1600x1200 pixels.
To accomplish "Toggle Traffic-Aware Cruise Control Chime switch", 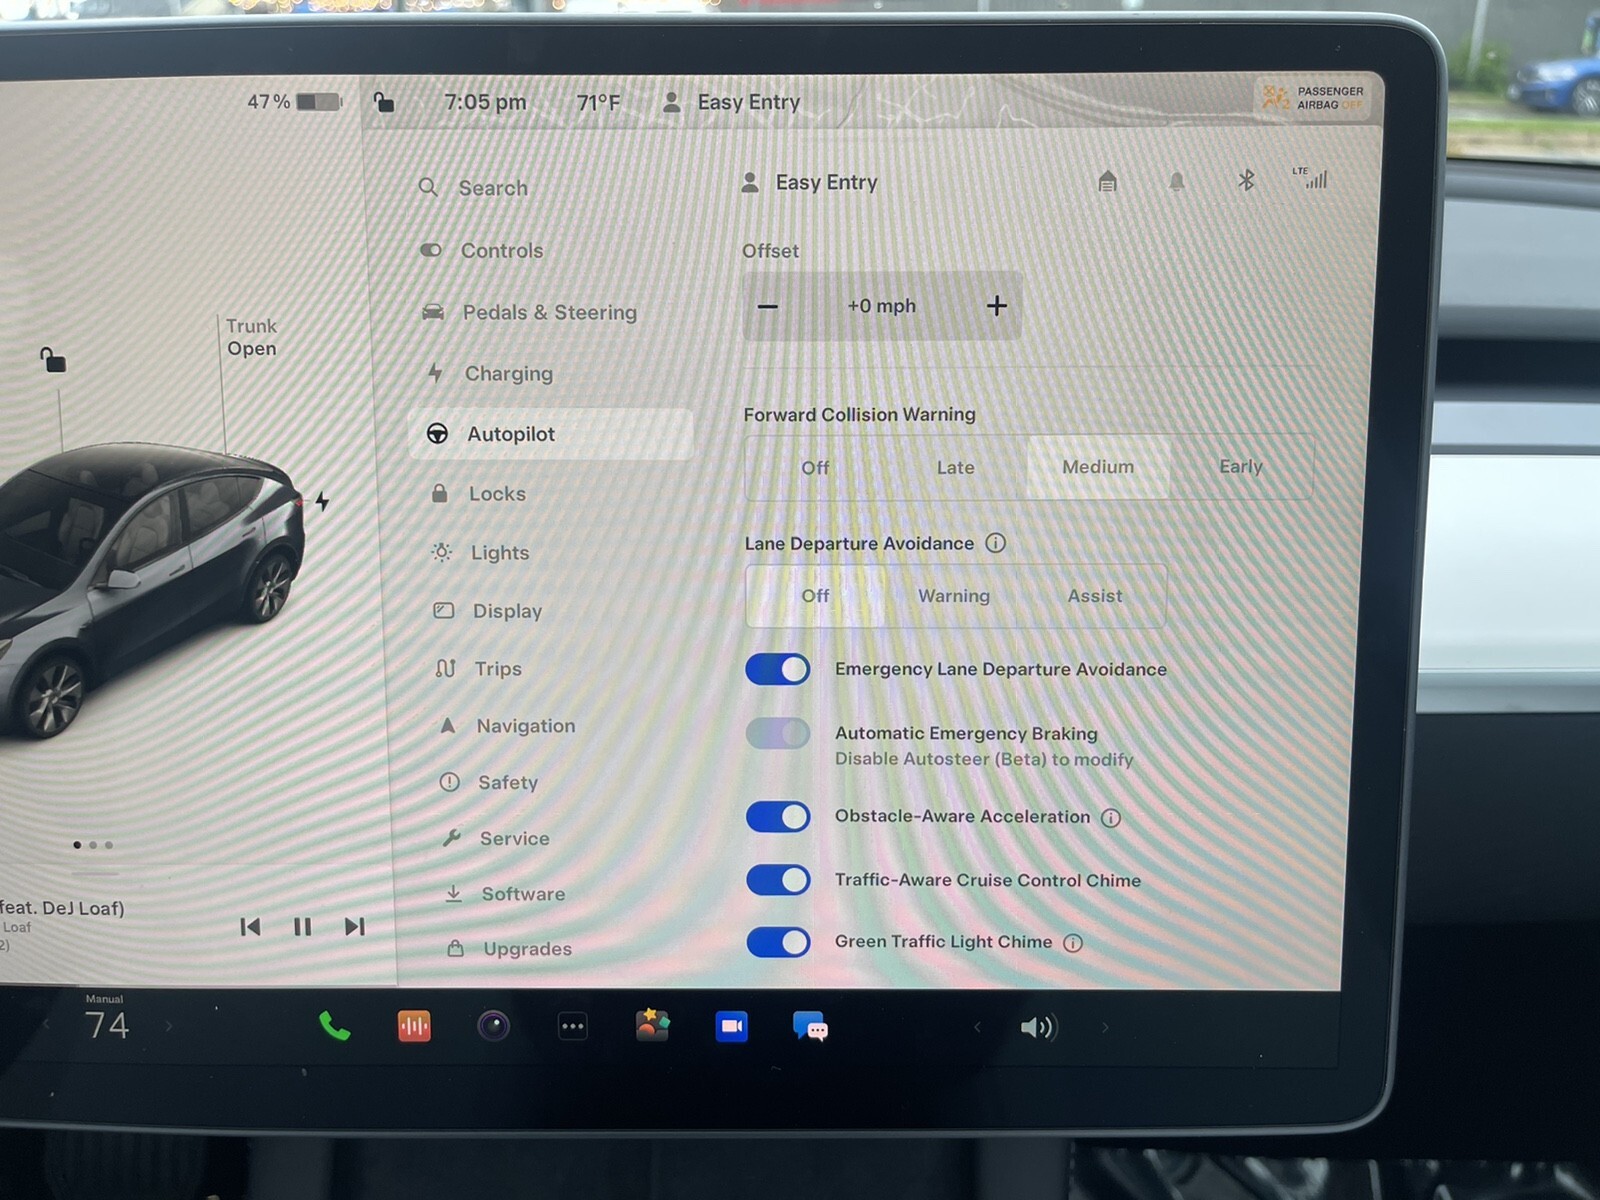I will [x=778, y=880].
